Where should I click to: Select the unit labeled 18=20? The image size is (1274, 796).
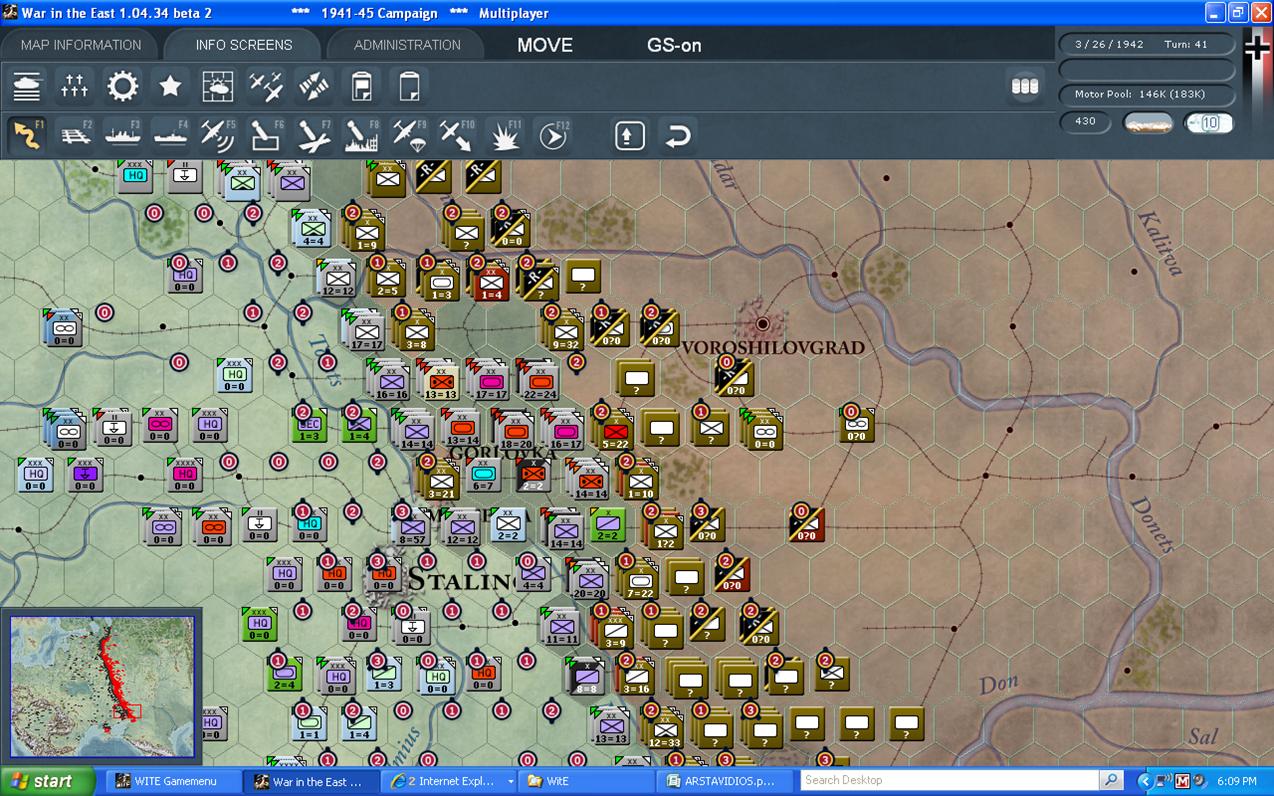(x=516, y=430)
